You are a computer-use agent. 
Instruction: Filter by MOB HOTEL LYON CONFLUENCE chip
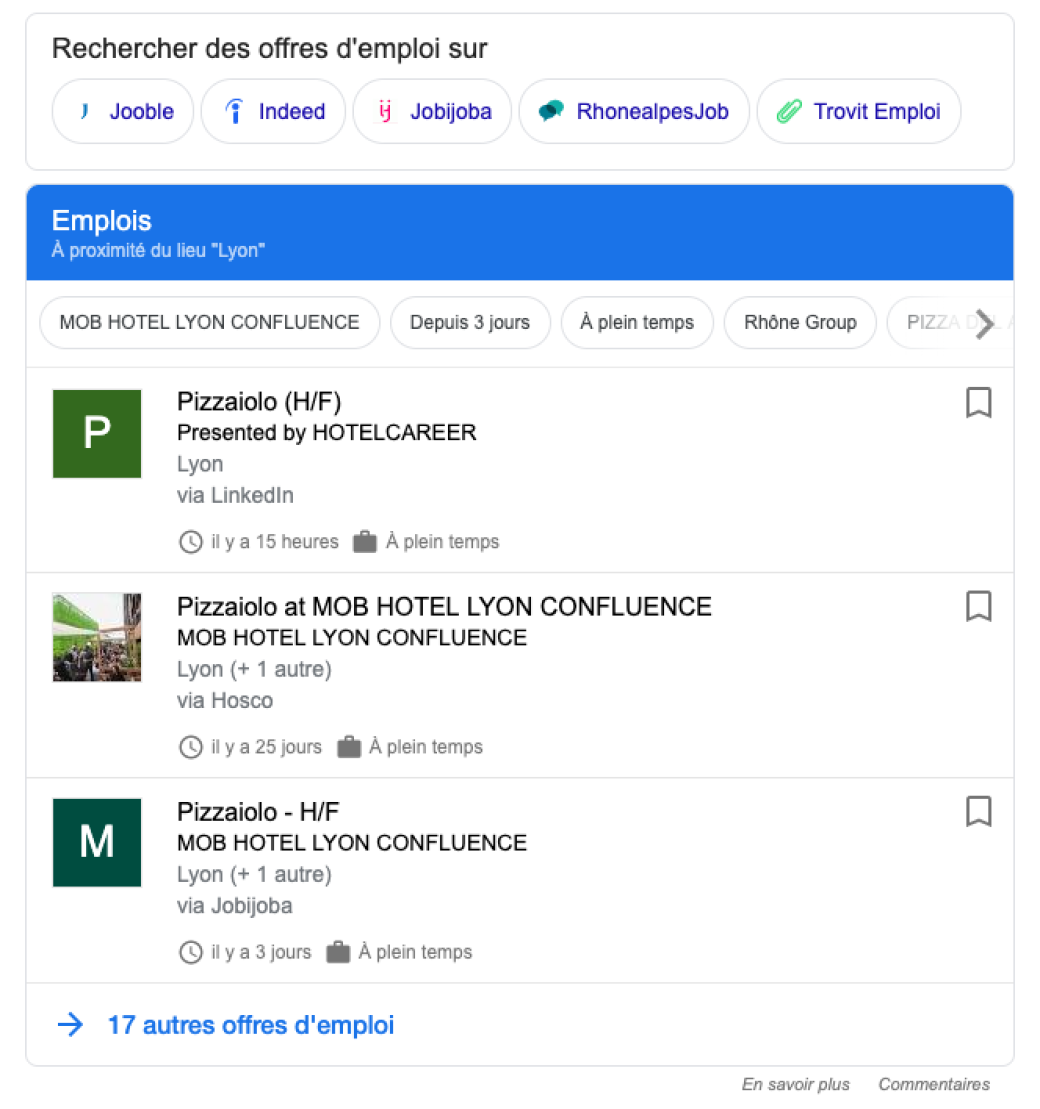click(209, 323)
